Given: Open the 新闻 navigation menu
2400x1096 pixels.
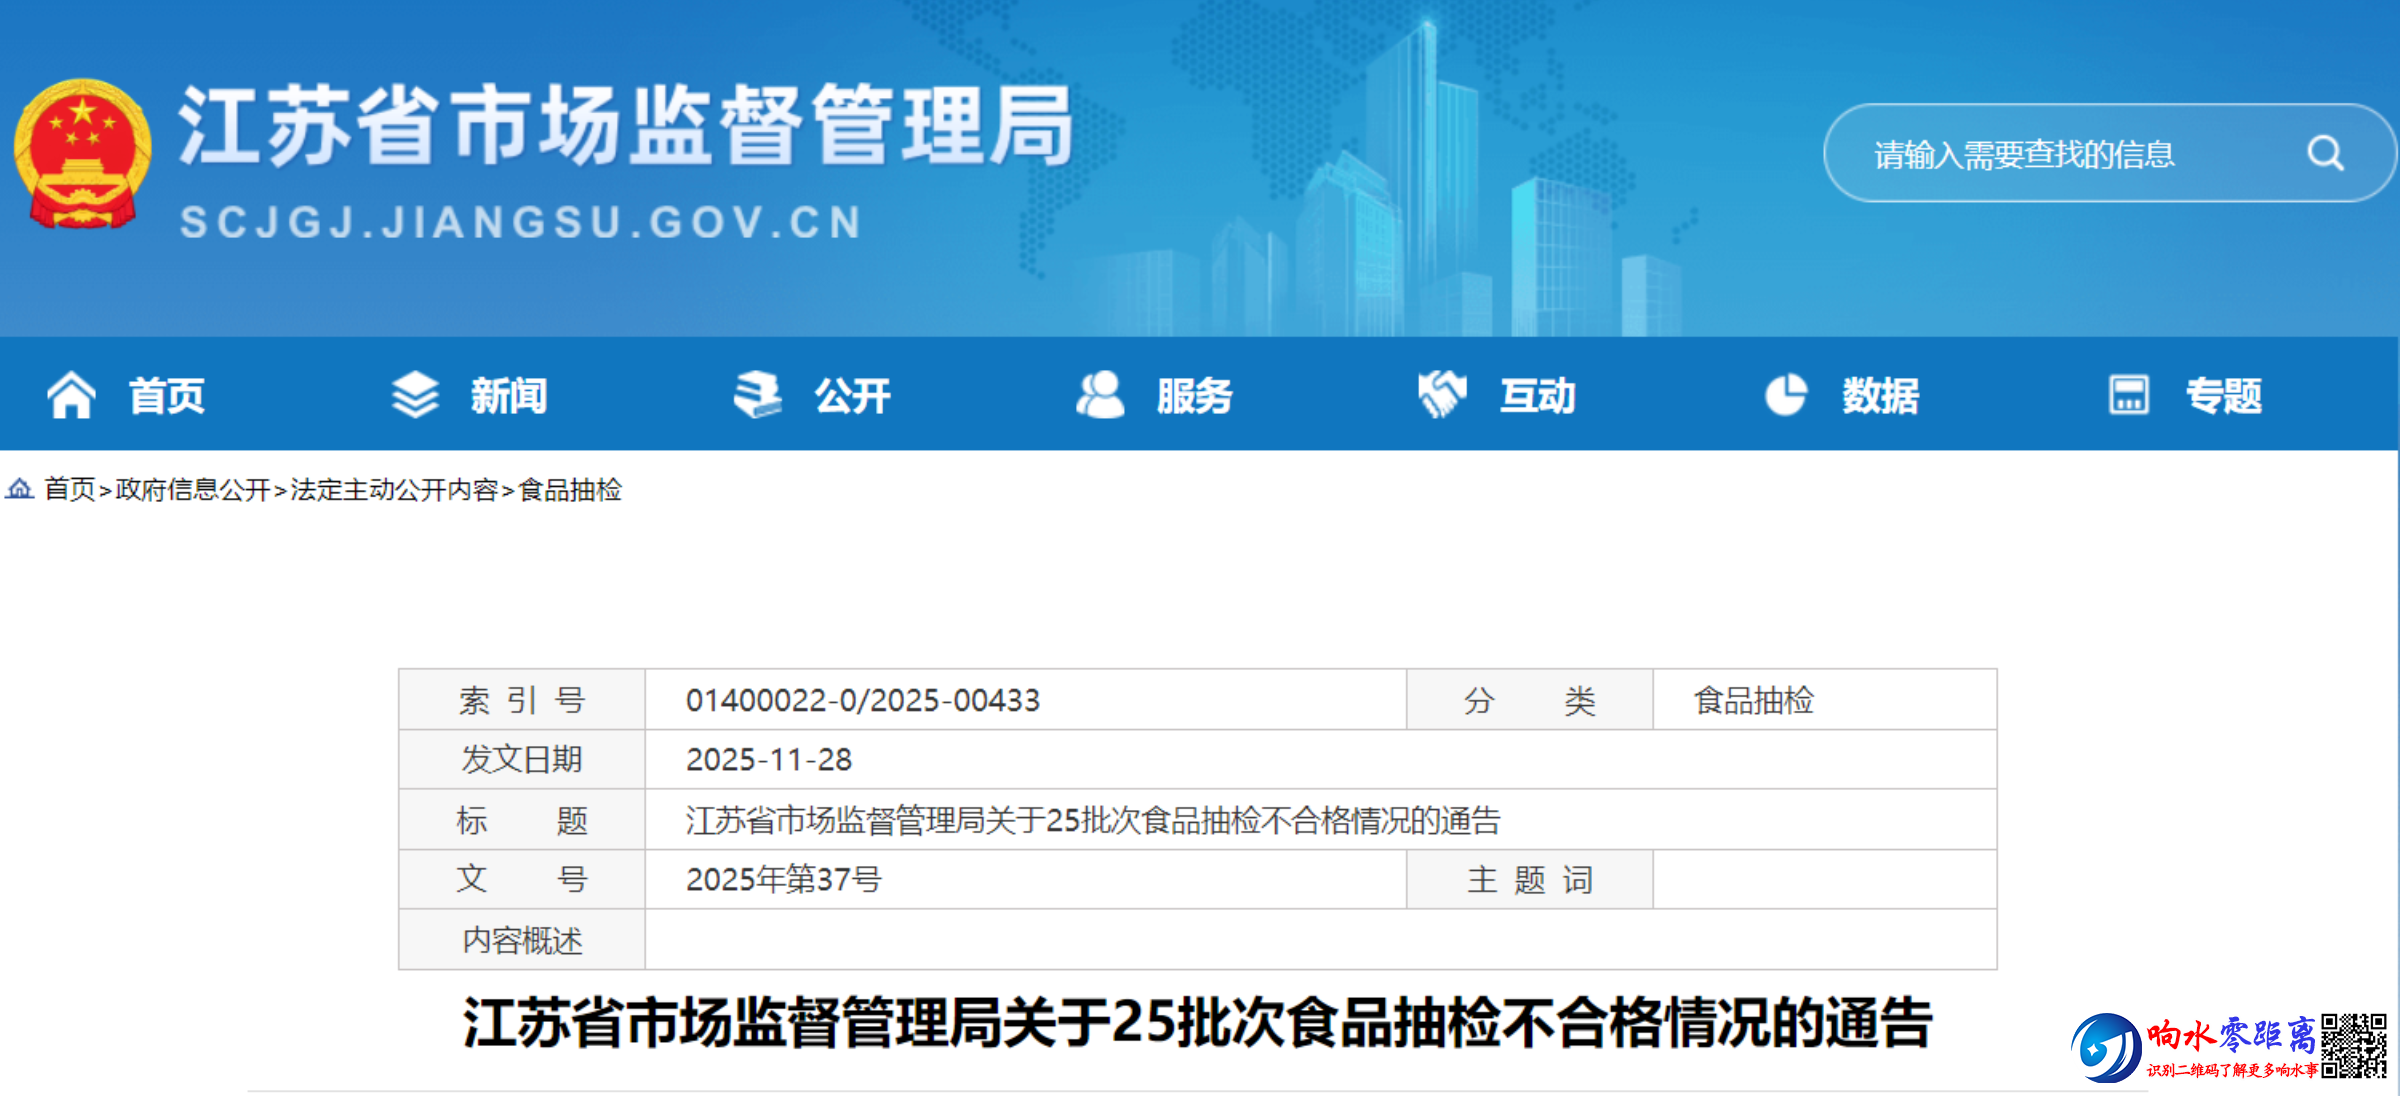Looking at the screenshot, I should [x=509, y=396].
